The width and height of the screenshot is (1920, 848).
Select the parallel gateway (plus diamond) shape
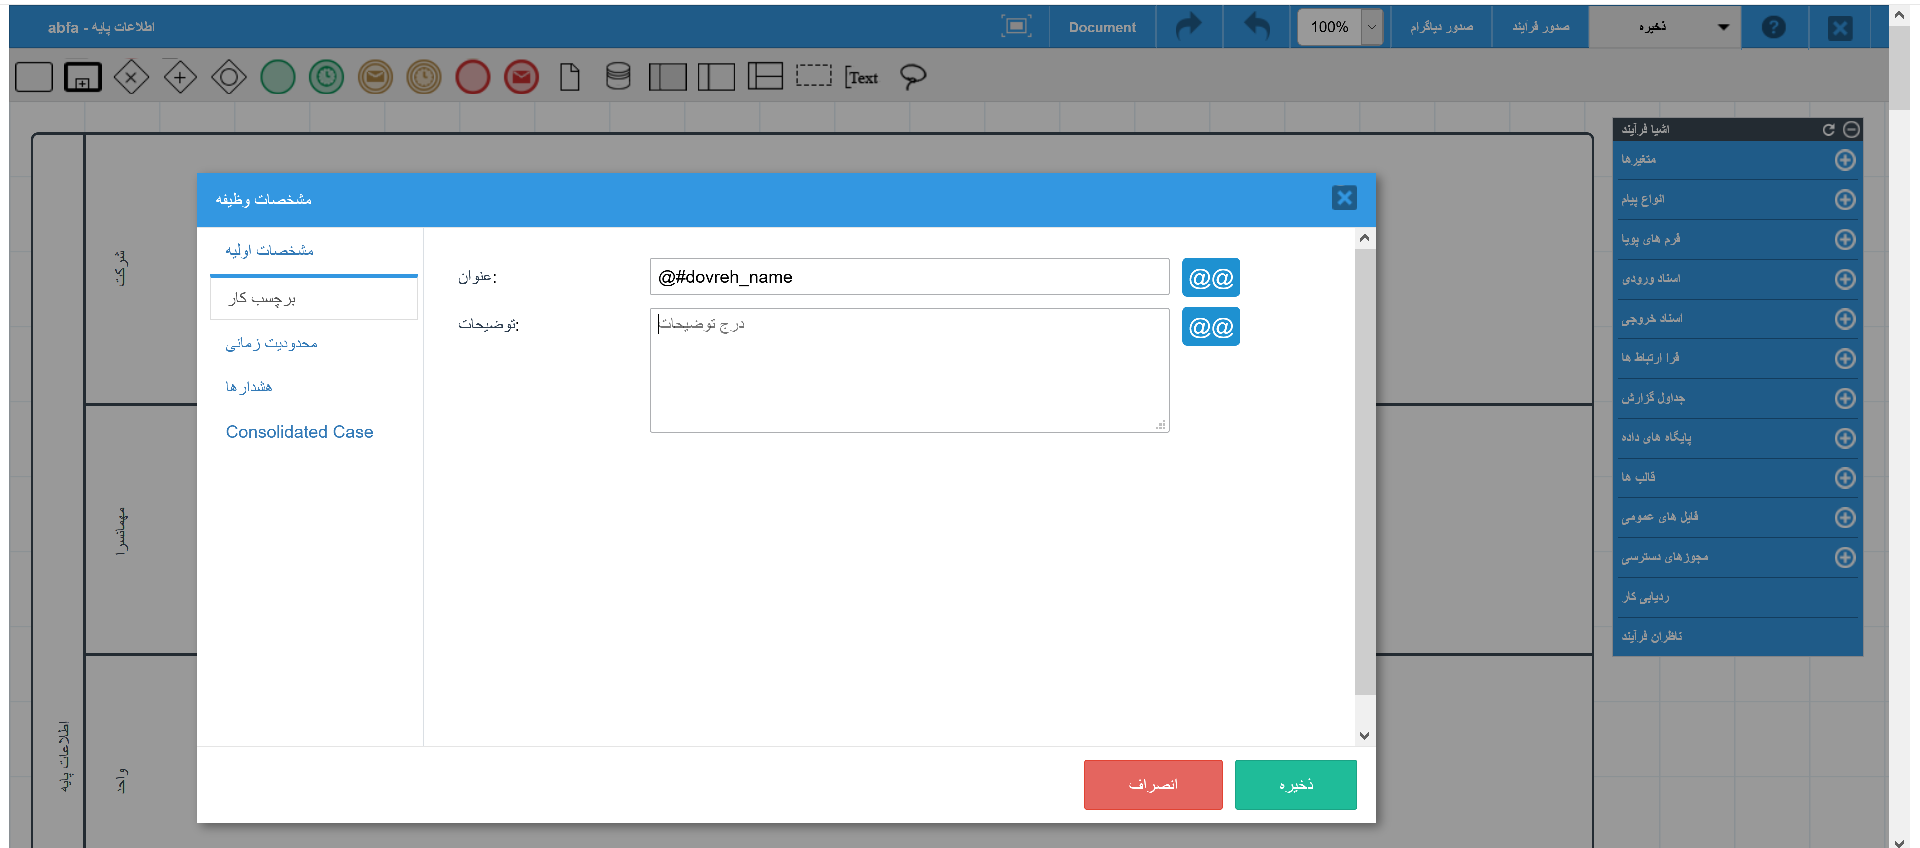point(180,77)
